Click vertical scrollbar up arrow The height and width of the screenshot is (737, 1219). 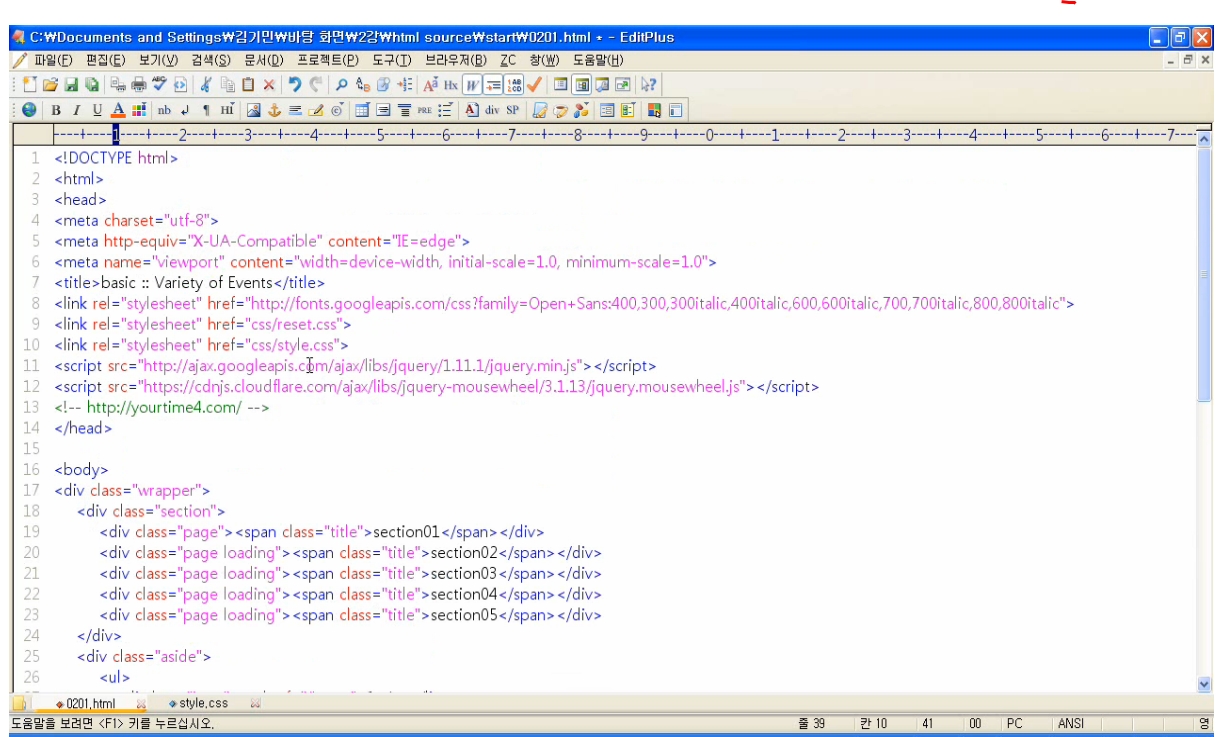1204,139
